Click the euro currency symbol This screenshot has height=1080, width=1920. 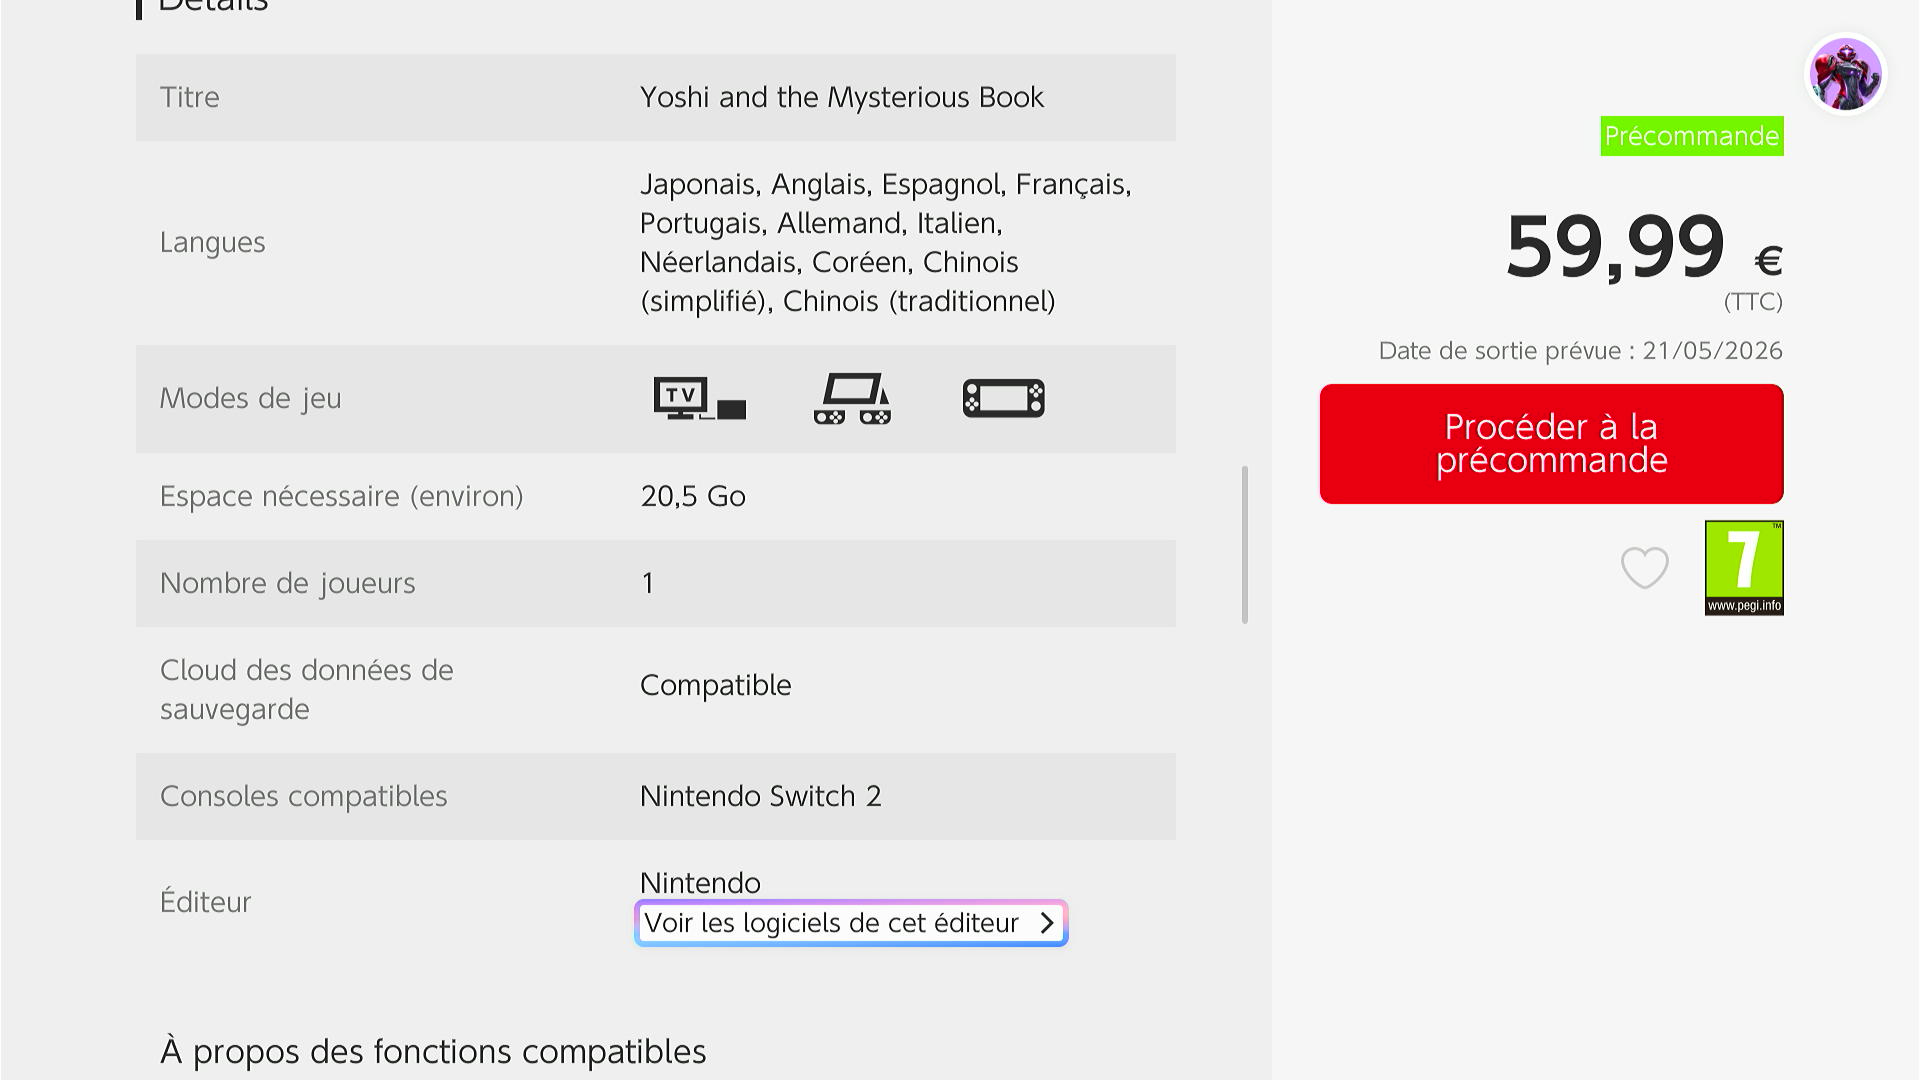pyautogui.click(x=1768, y=261)
